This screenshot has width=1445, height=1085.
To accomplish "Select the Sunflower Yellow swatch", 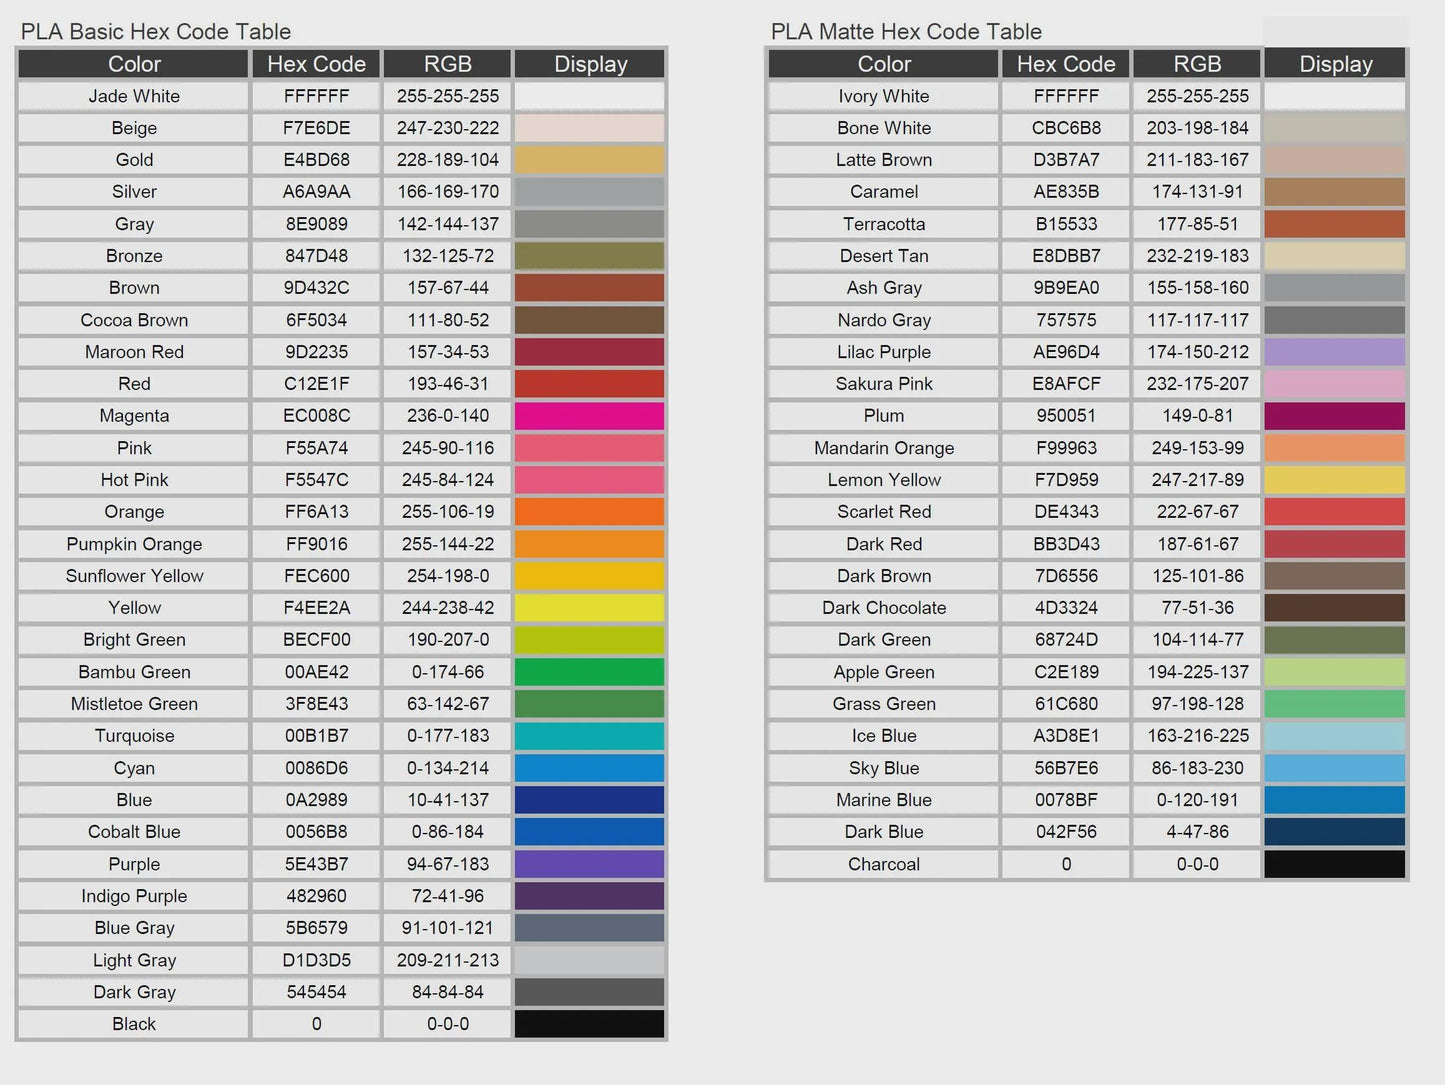I will point(590,576).
